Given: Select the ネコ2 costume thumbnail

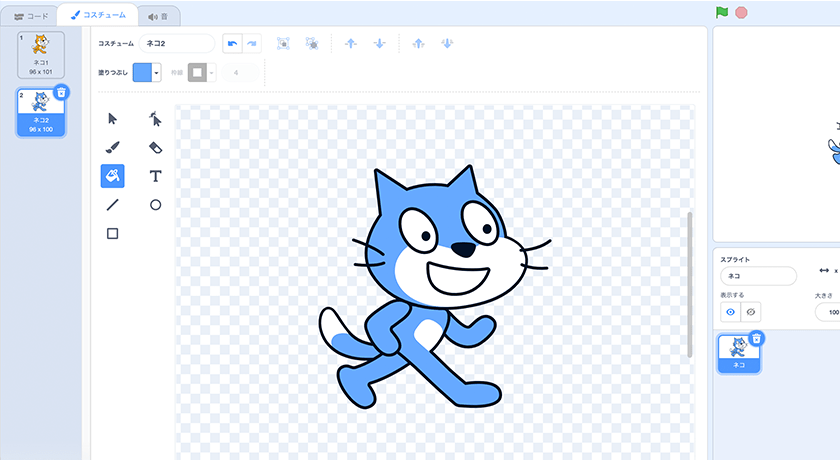Looking at the screenshot, I should click(41, 113).
